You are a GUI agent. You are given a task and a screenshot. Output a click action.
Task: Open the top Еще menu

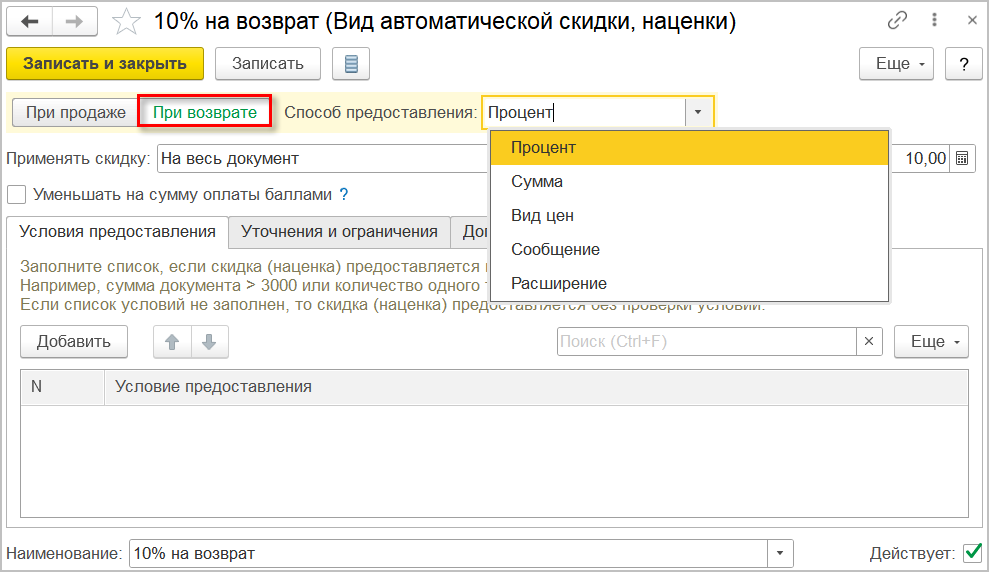[896, 64]
